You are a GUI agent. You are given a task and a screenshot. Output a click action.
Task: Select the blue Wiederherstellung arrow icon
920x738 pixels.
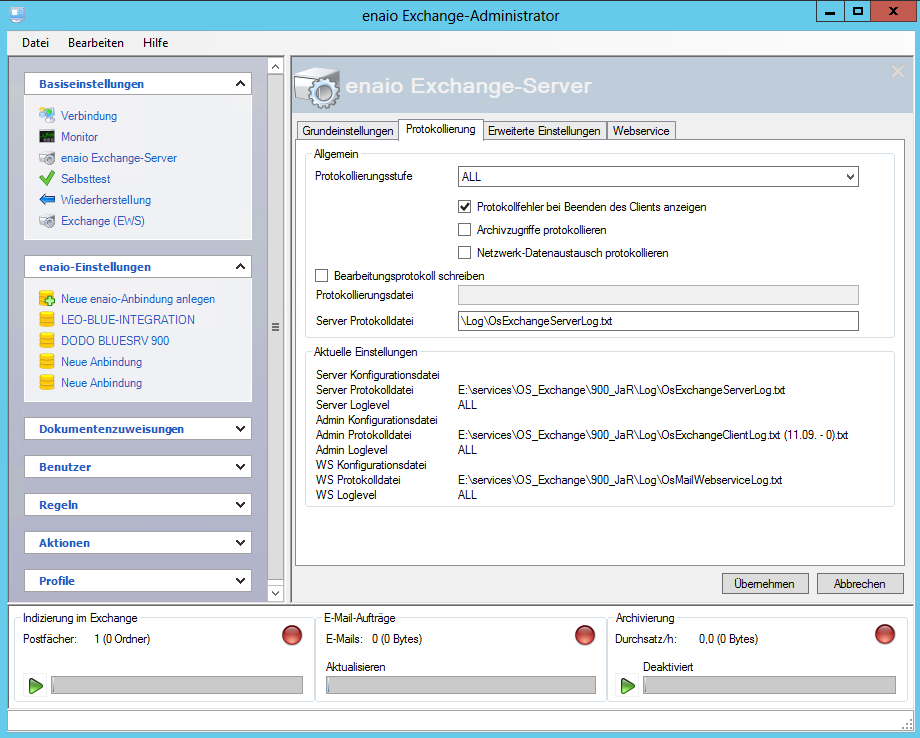click(46, 200)
